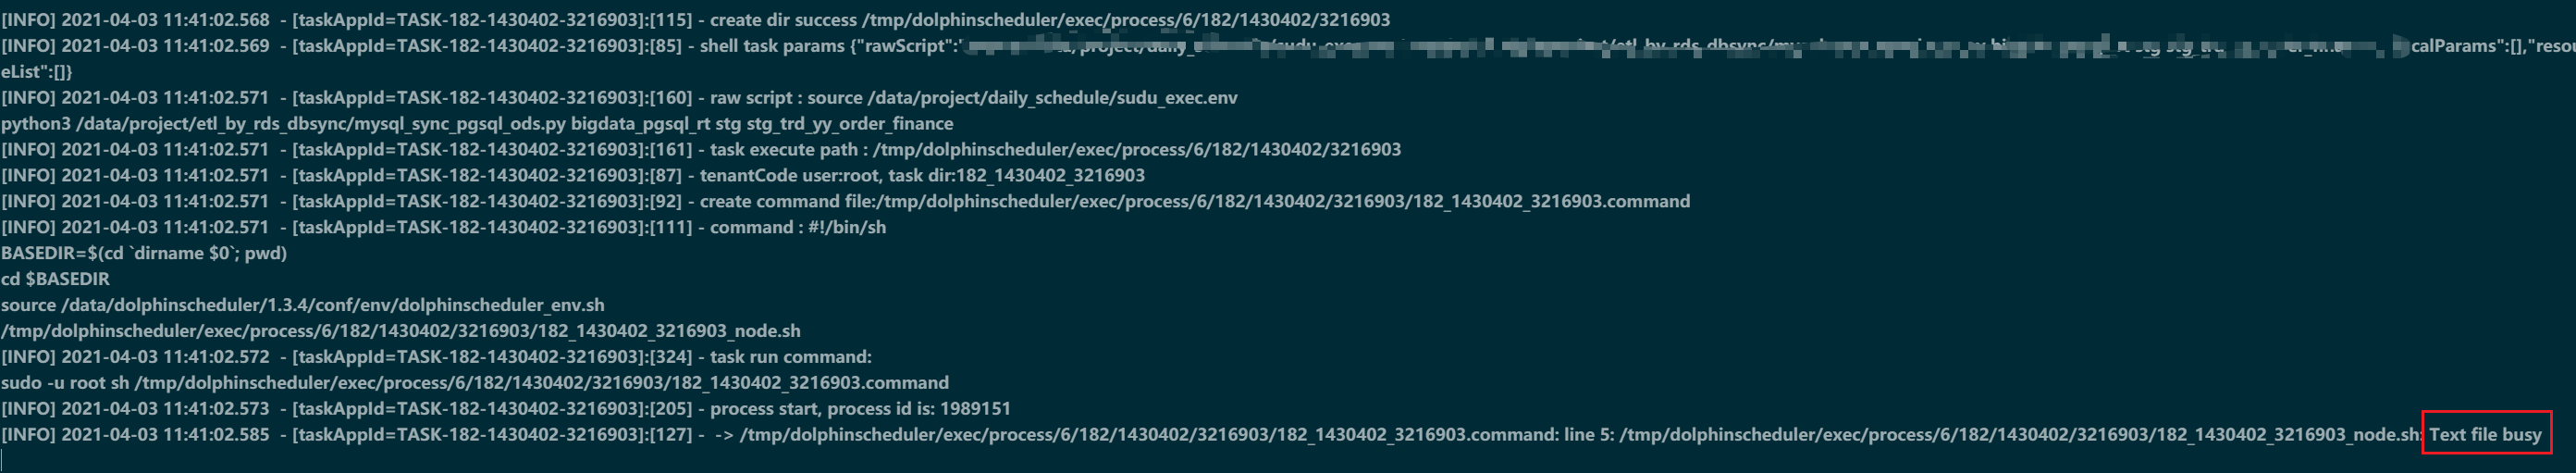Click the BASEDIR=$(cd `dirname $0`; pwd) line
The height and width of the screenshot is (473, 2576).
click(x=144, y=253)
